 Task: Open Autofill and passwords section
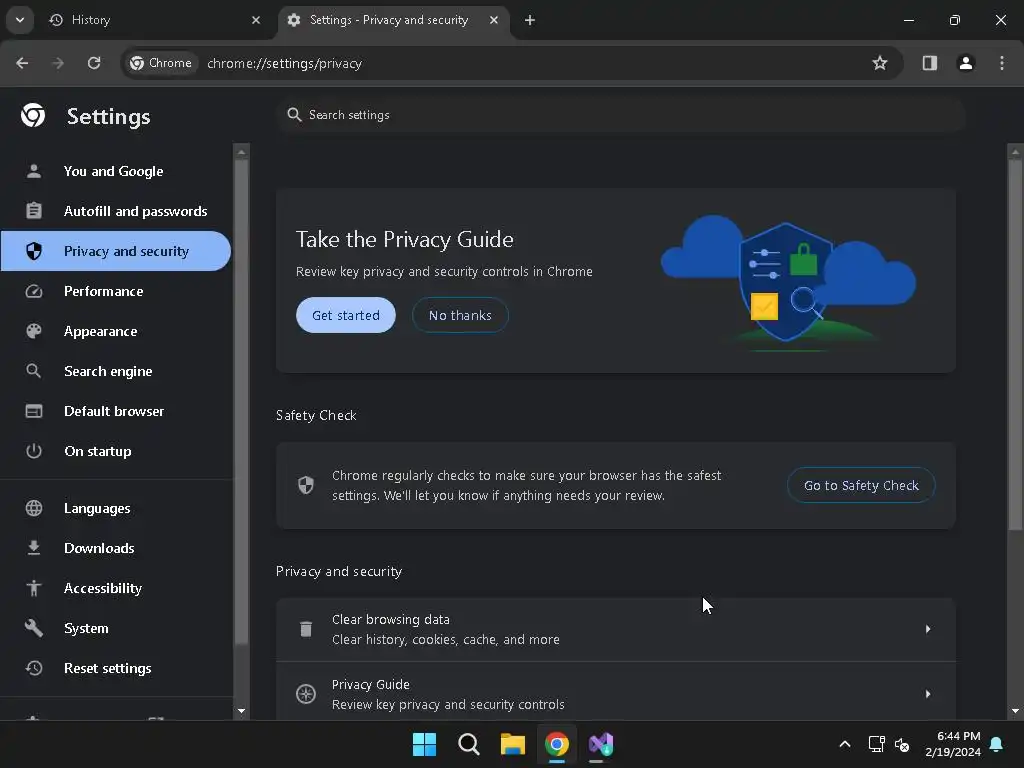click(x=115, y=211)
